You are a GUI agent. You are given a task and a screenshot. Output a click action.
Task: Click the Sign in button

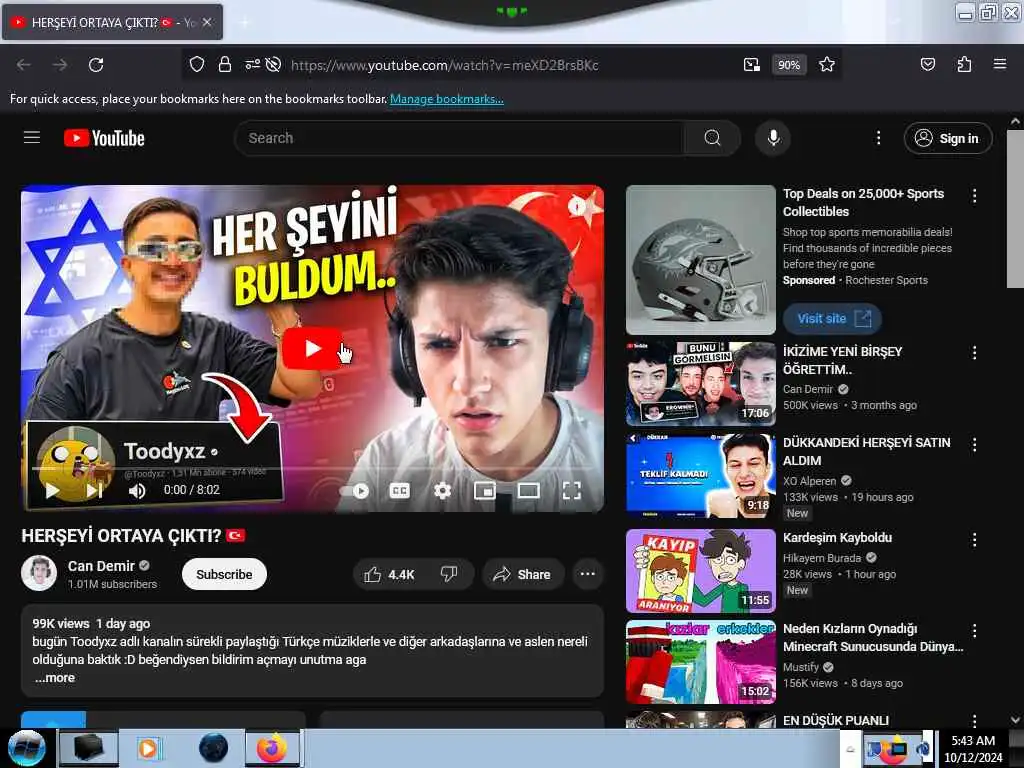(948, 138)
